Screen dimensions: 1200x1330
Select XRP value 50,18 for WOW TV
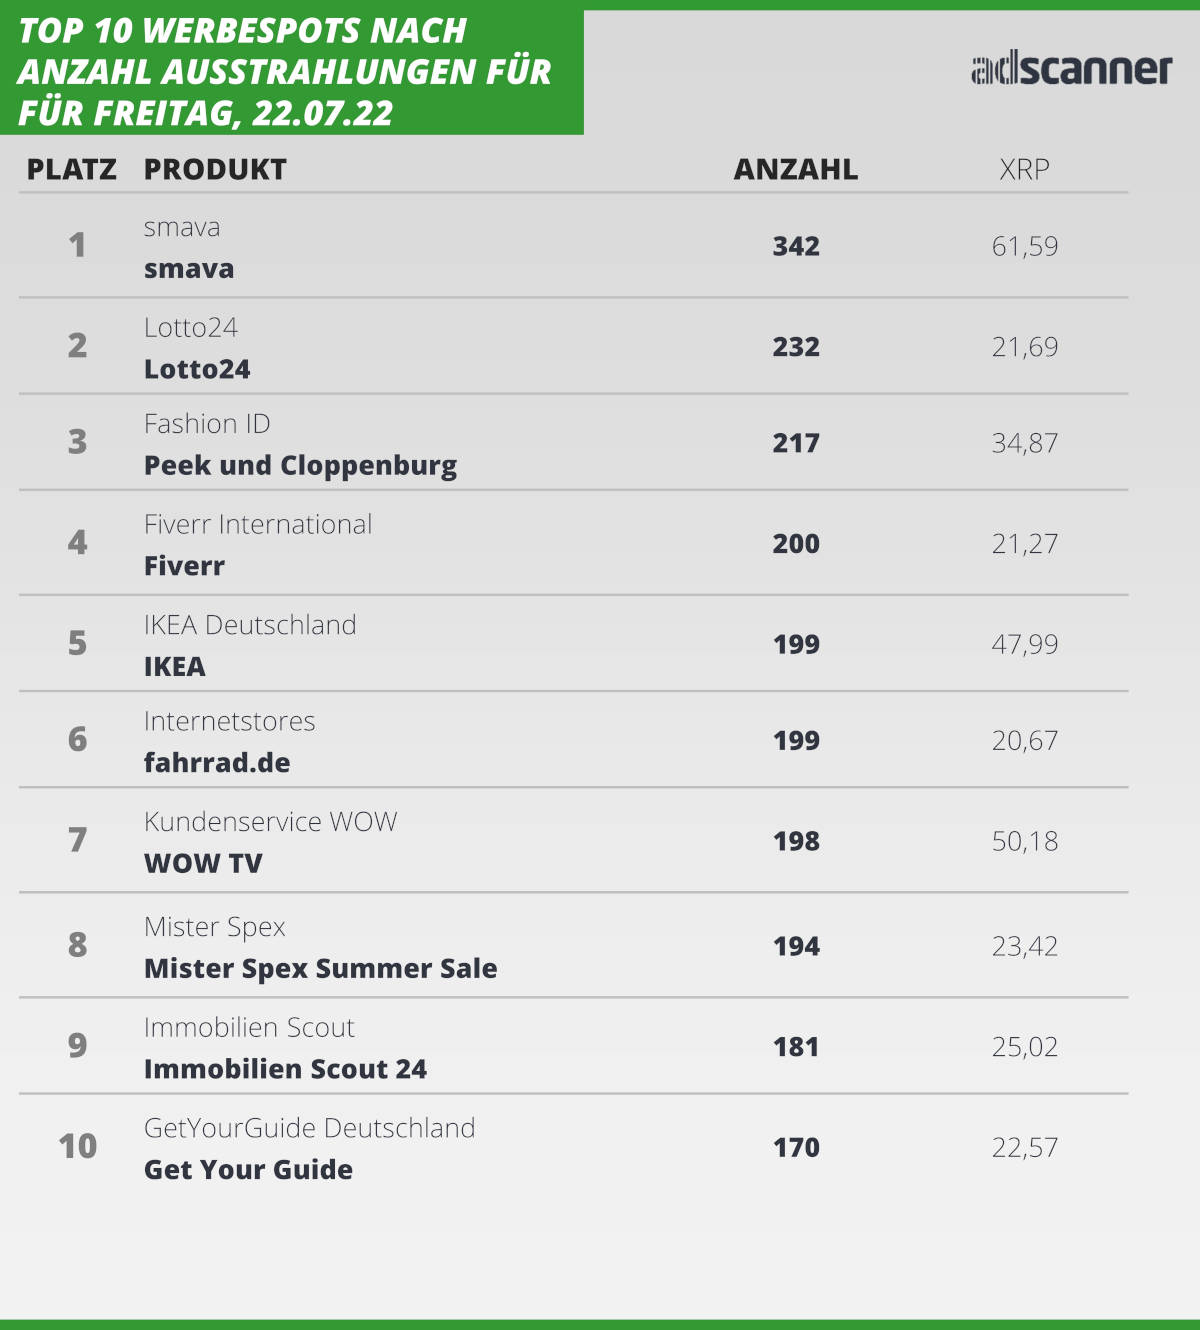1025,842
